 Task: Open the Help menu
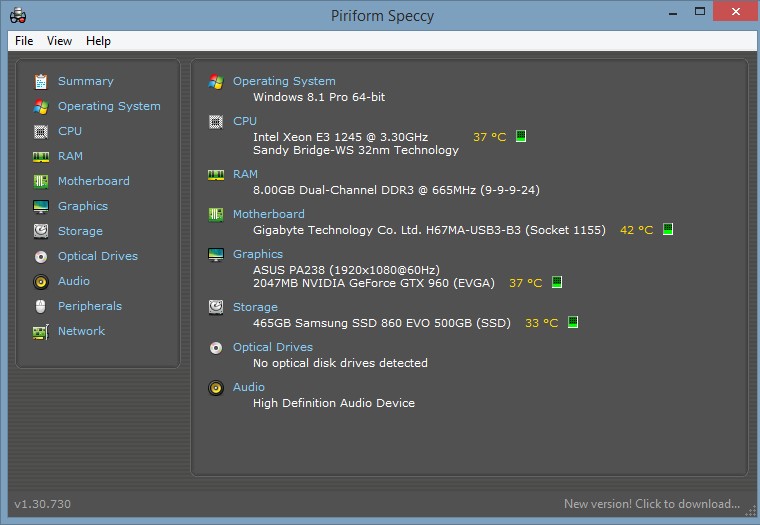coord(98,41)
